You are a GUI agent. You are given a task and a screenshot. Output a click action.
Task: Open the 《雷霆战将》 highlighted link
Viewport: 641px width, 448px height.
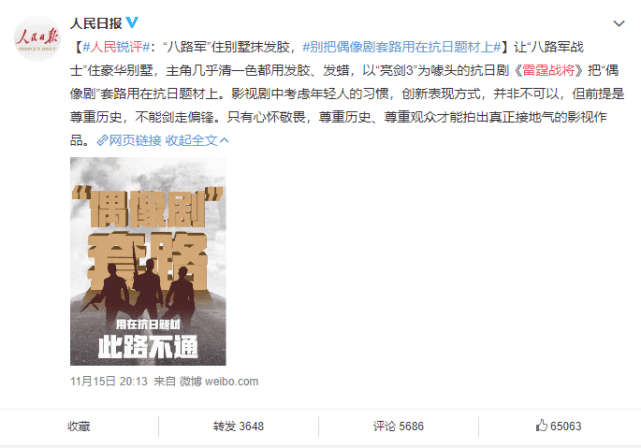coord(548,70)
